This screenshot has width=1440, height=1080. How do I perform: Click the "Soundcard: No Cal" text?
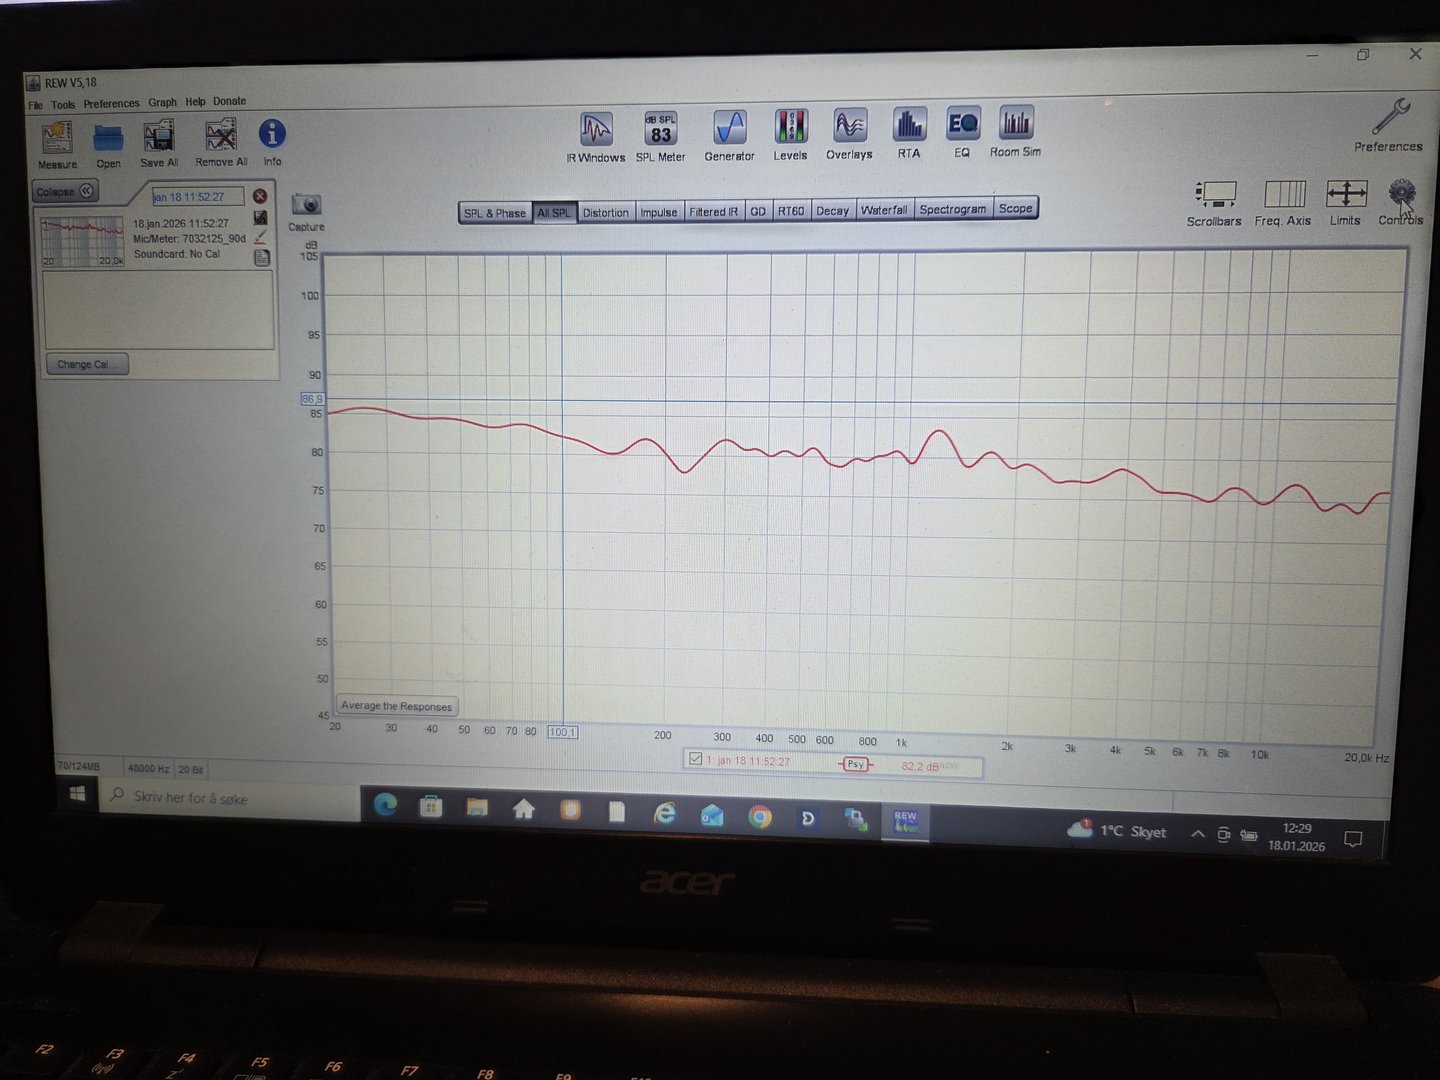177,254
